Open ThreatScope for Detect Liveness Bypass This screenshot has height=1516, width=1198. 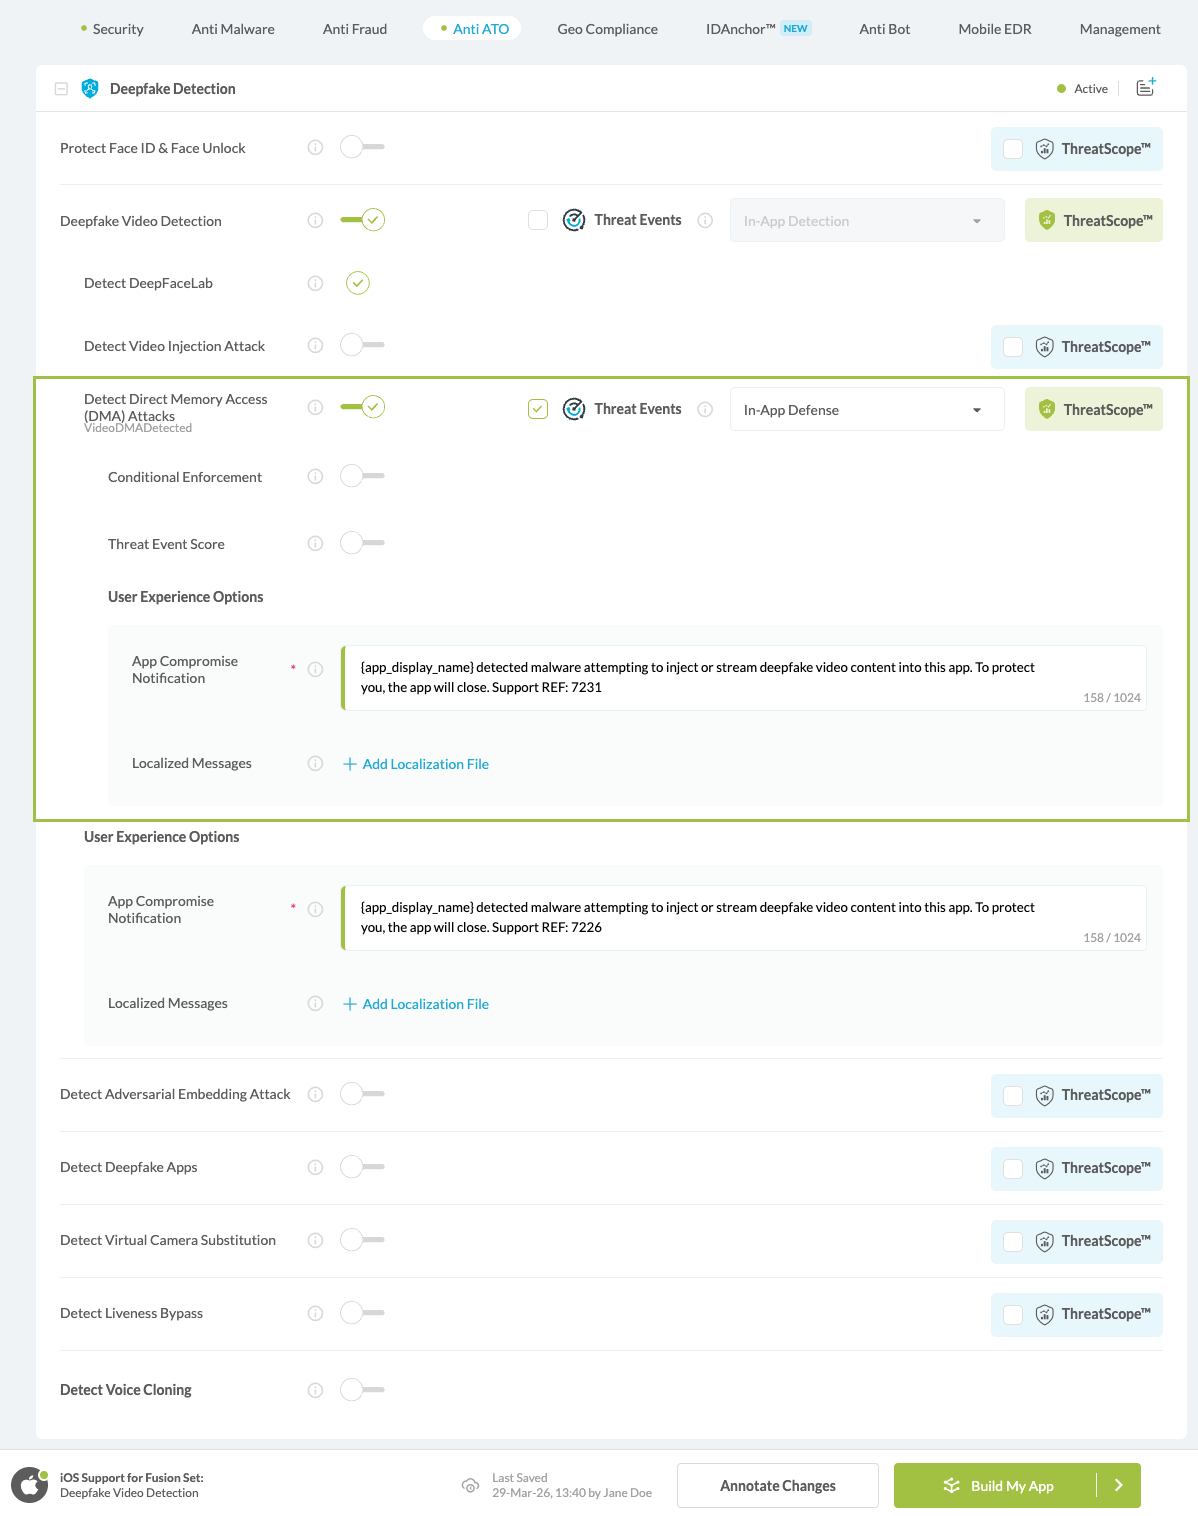(1076, 1314)
